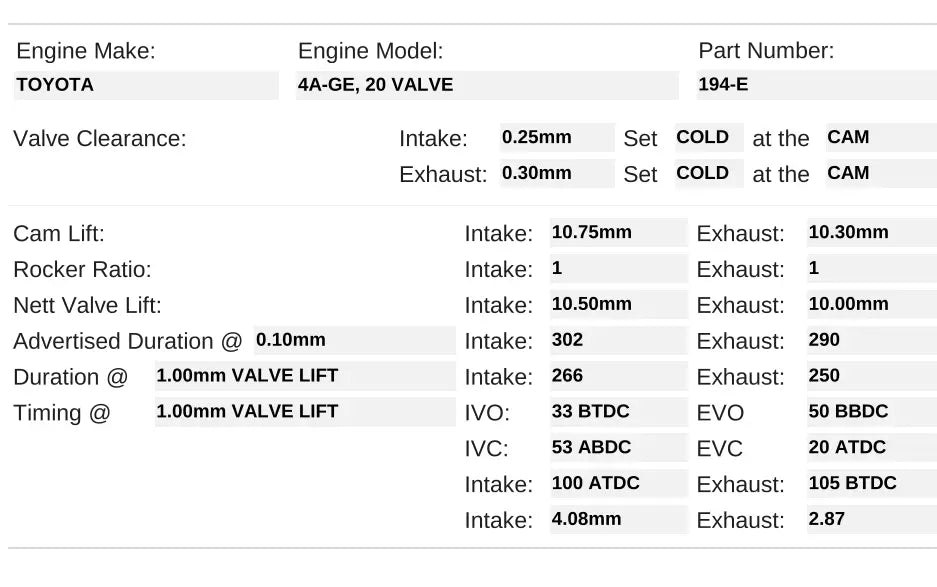Click the Engine Make field showing TOYOTA
Screen dimensions: 937x587
[x=146, y=85]
